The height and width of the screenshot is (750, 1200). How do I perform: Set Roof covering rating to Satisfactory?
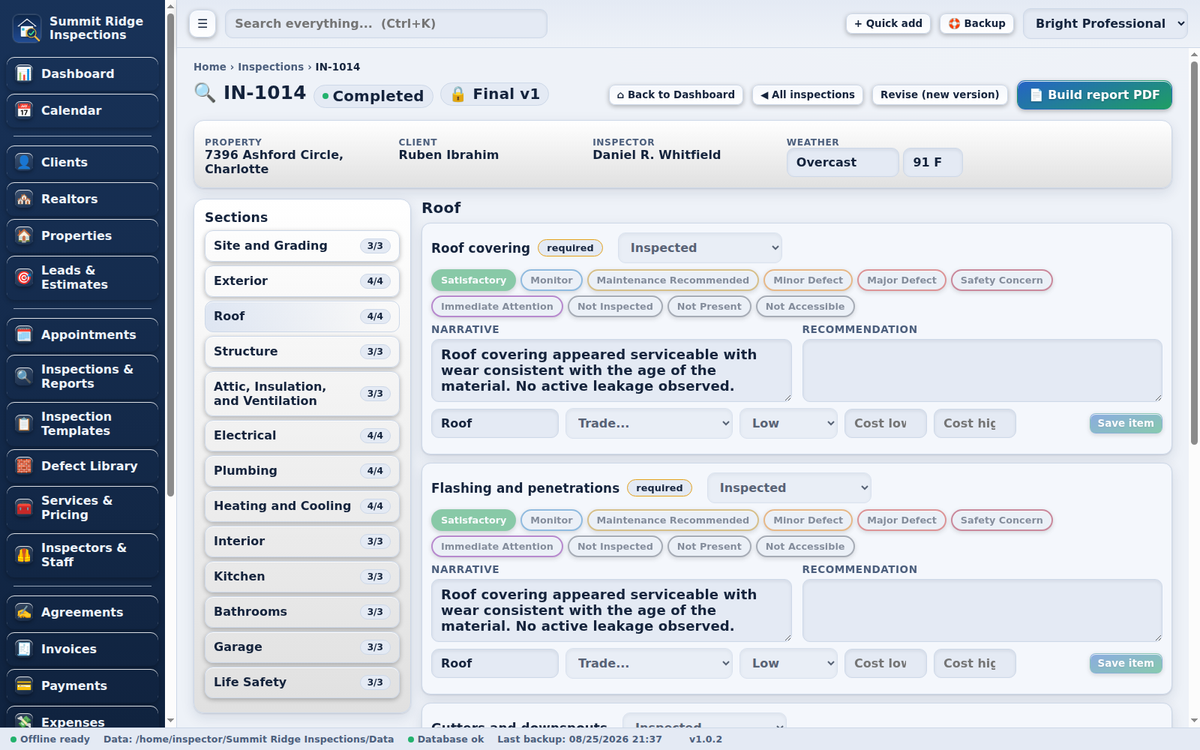click(473, 280)
